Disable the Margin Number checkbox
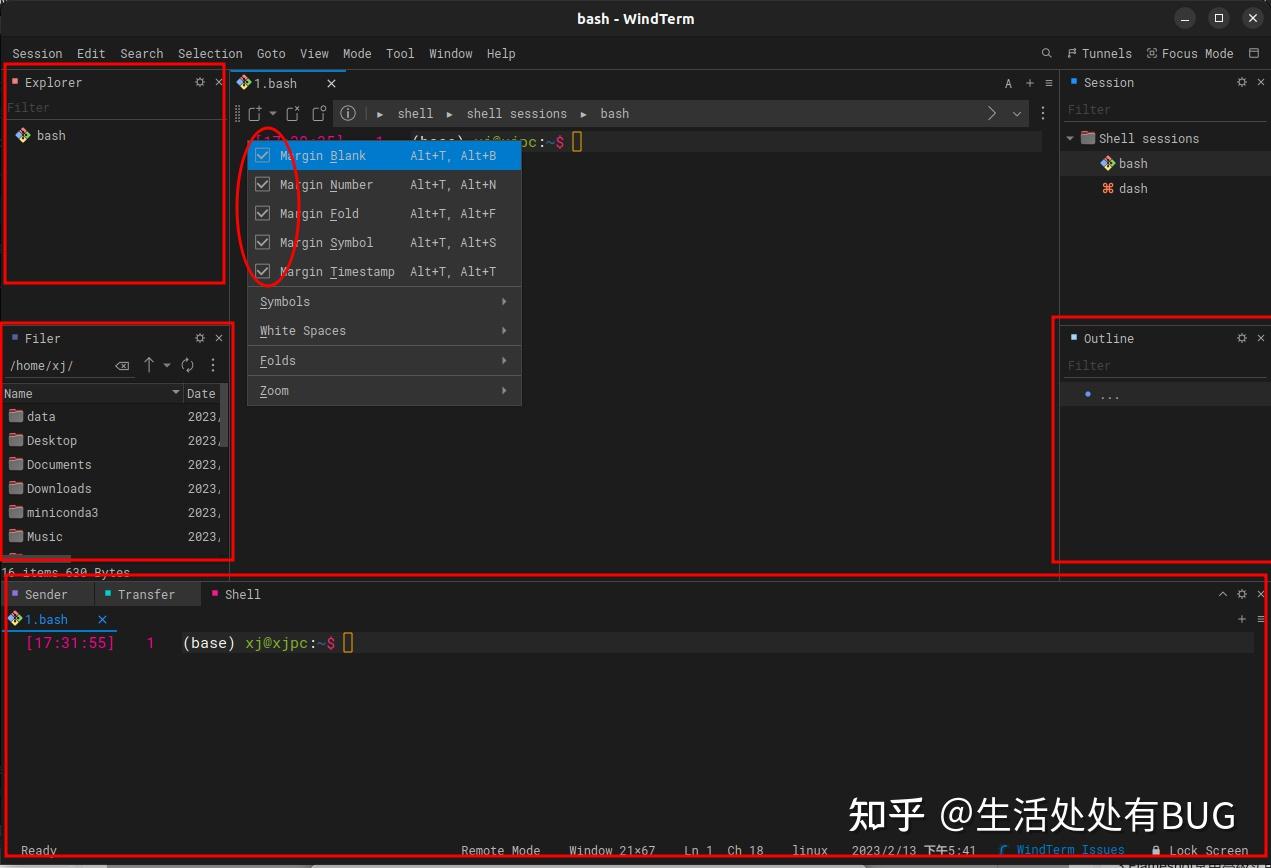This screenshot has width=1271, height=868. (x=262, y=184)
